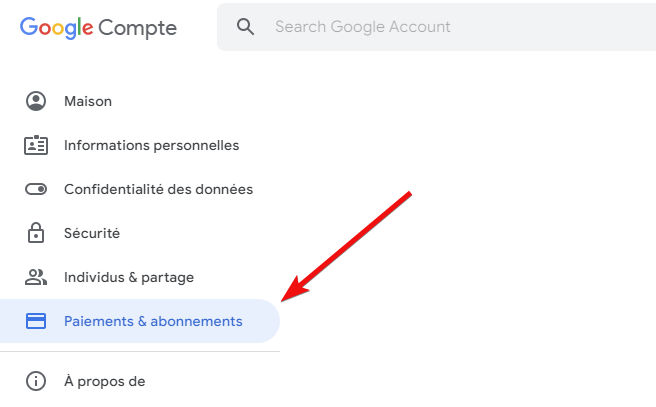Open Confidentialité des données section

(140, 189)
